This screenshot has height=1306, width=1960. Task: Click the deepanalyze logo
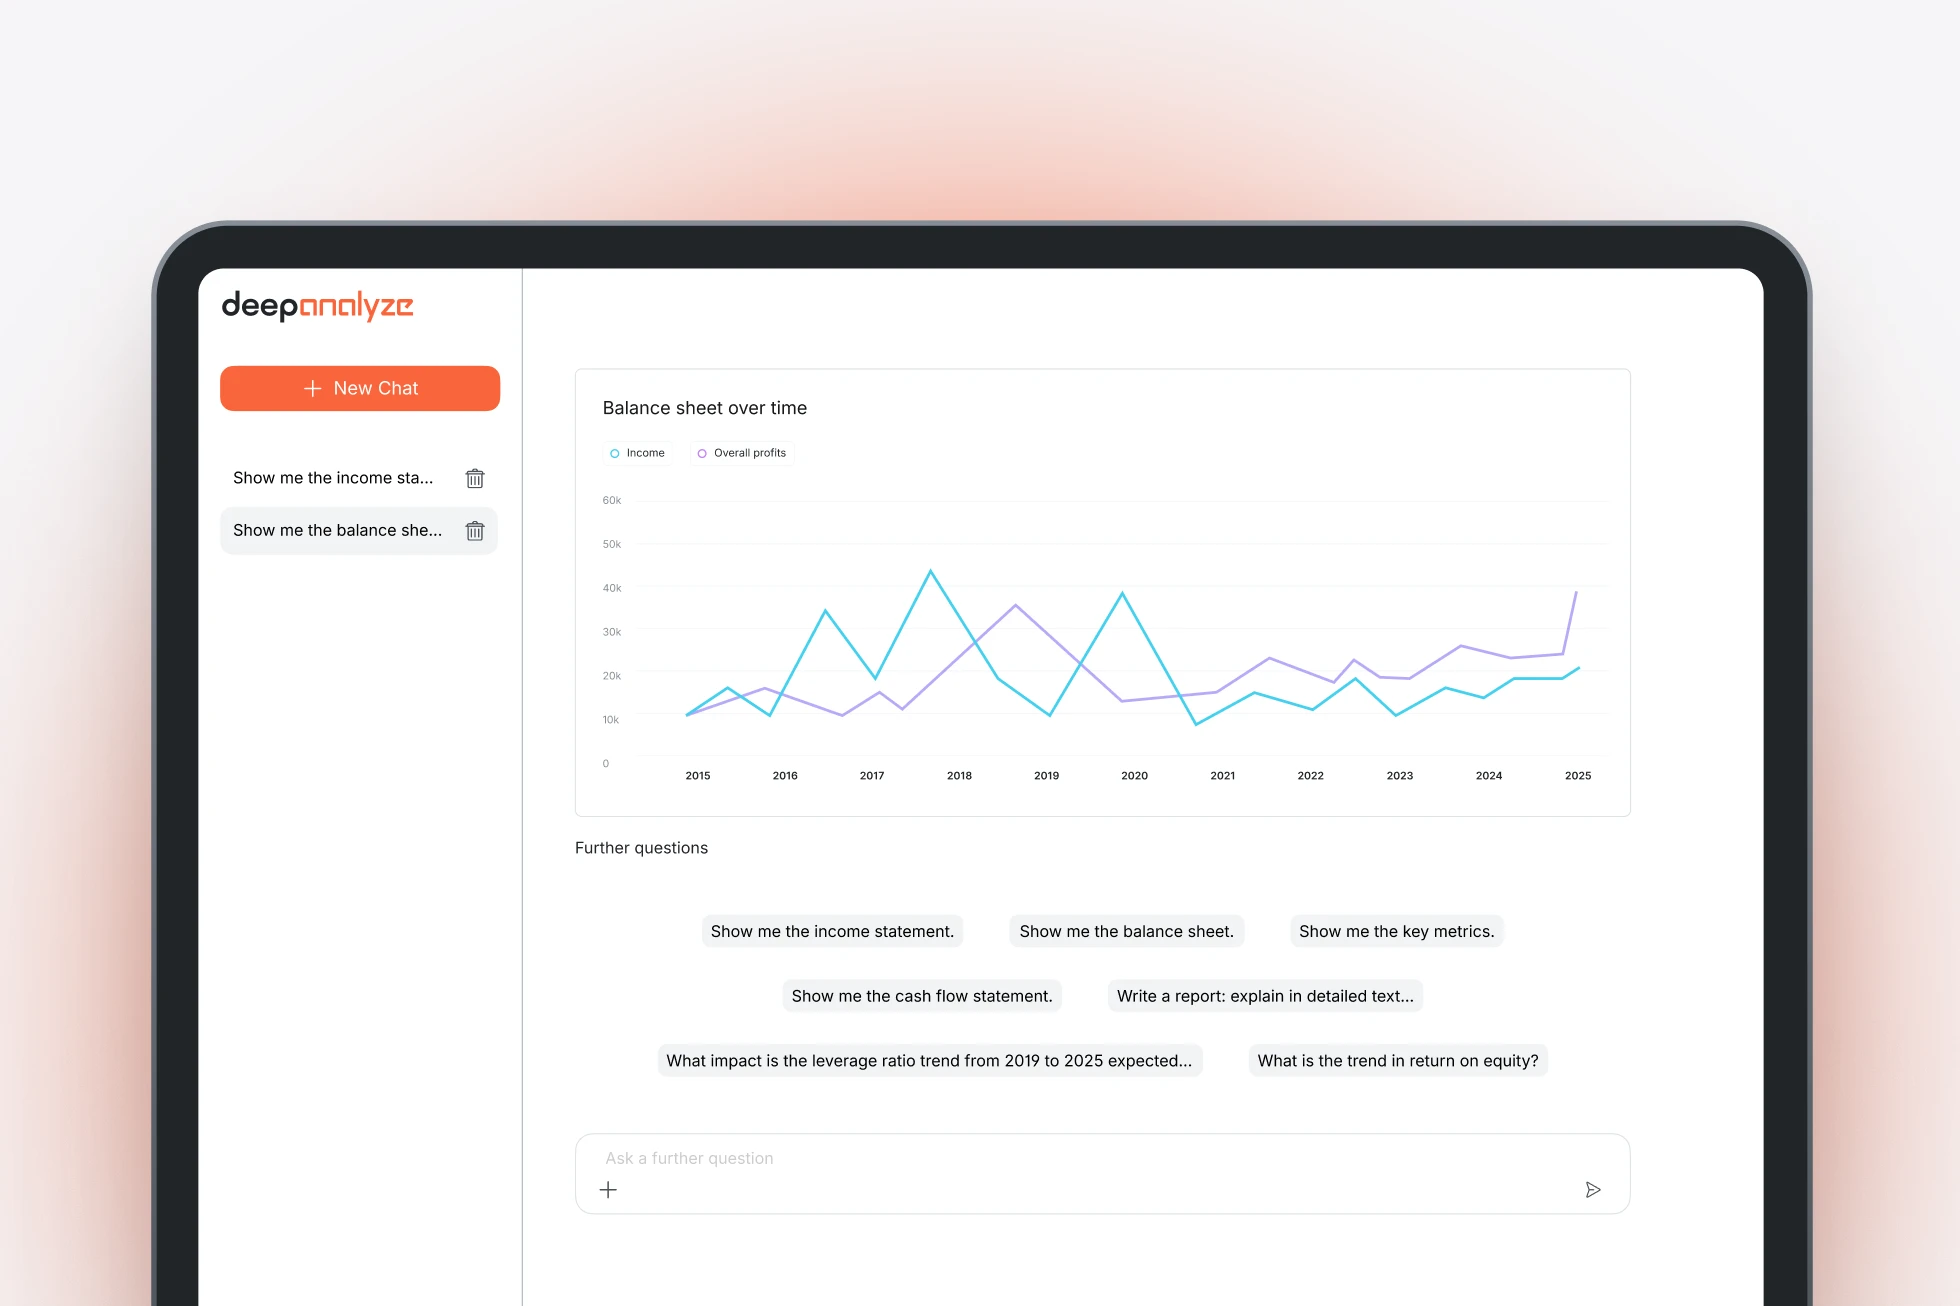coord(317,305)
